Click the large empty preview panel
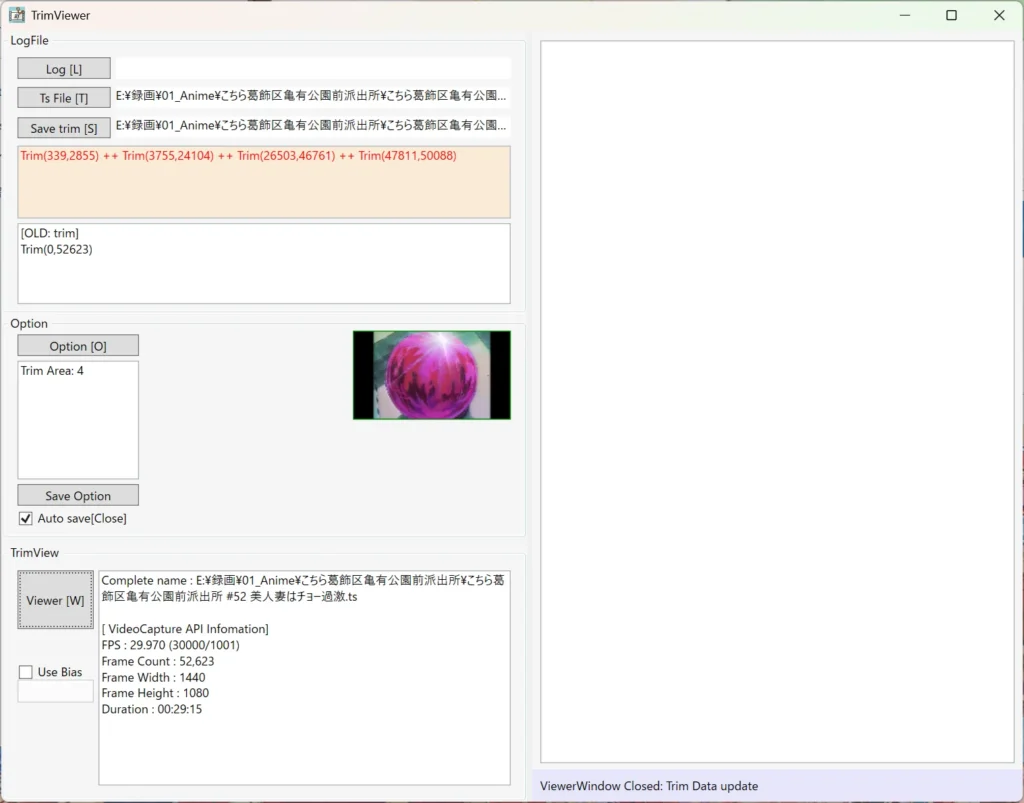The image size is (1024, 803). [x=777, y=402]
